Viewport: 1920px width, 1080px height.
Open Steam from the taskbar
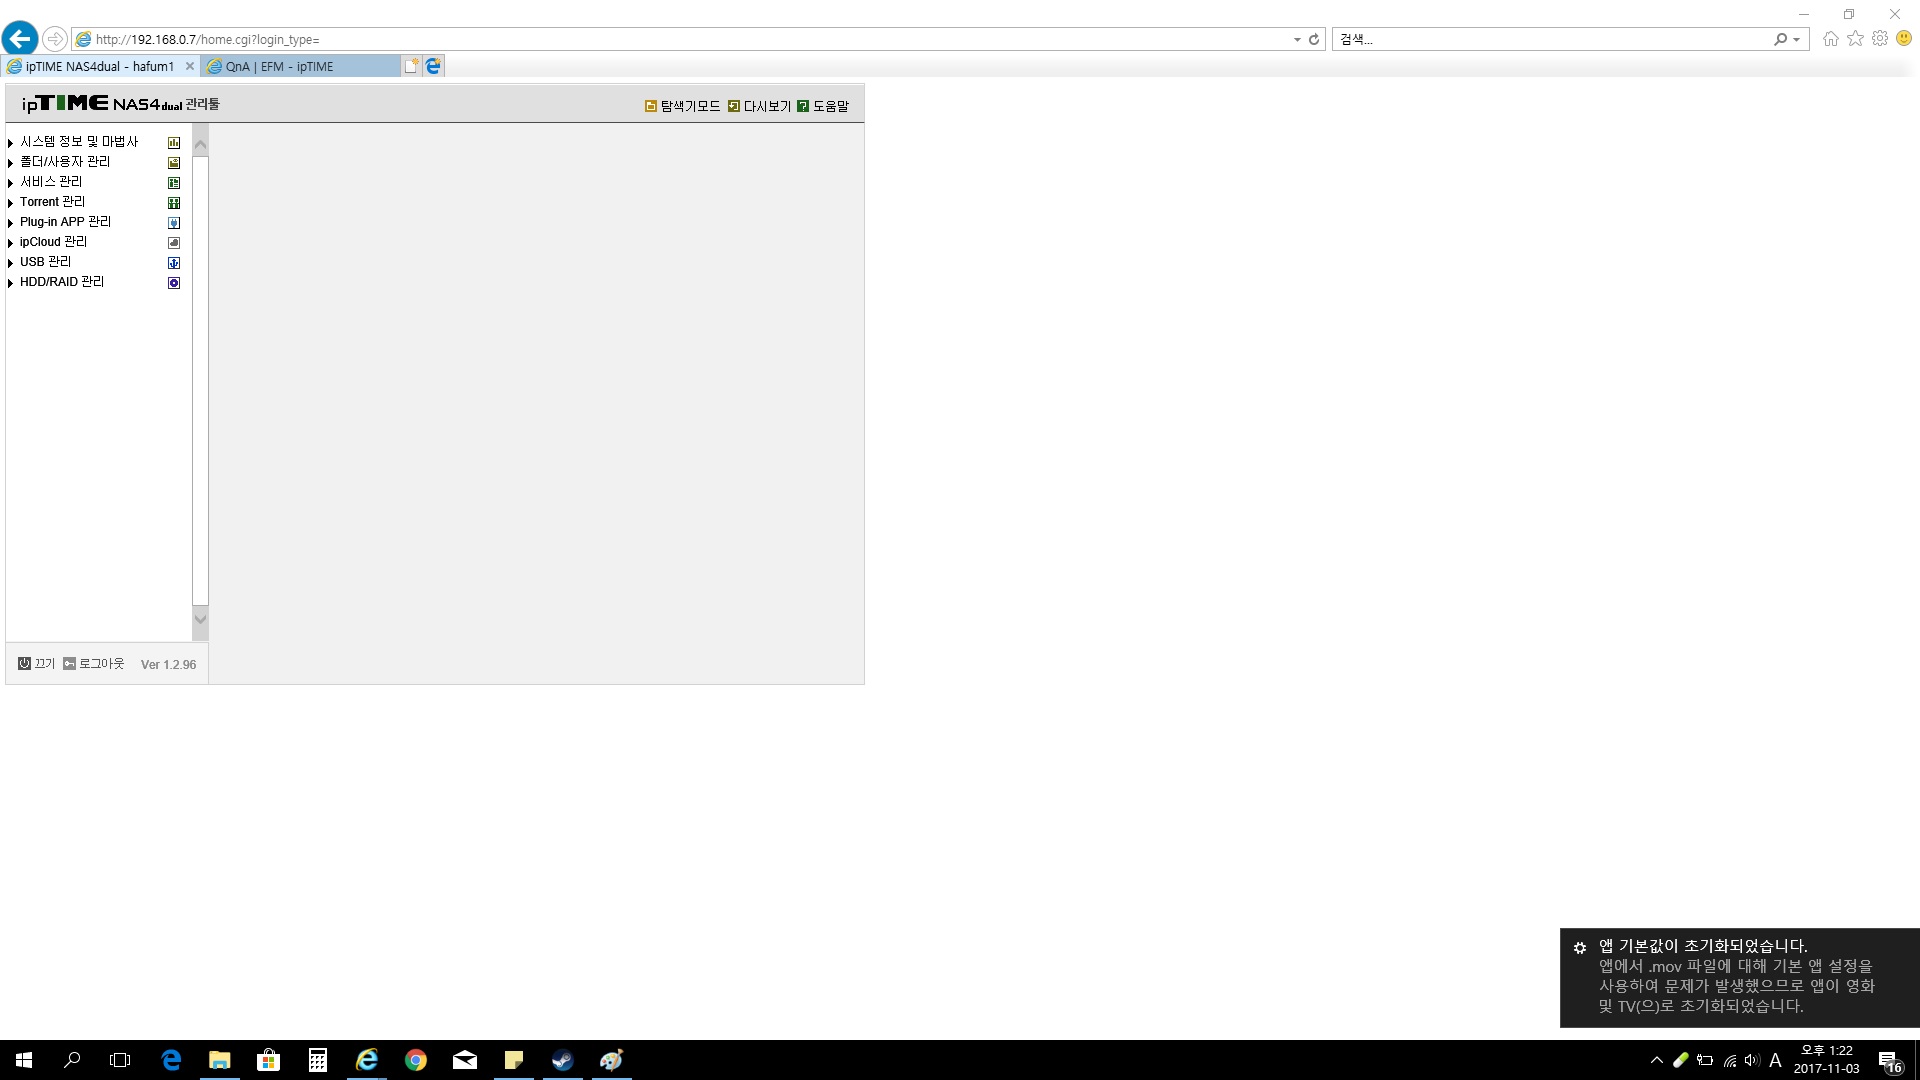pos(563,1060)
